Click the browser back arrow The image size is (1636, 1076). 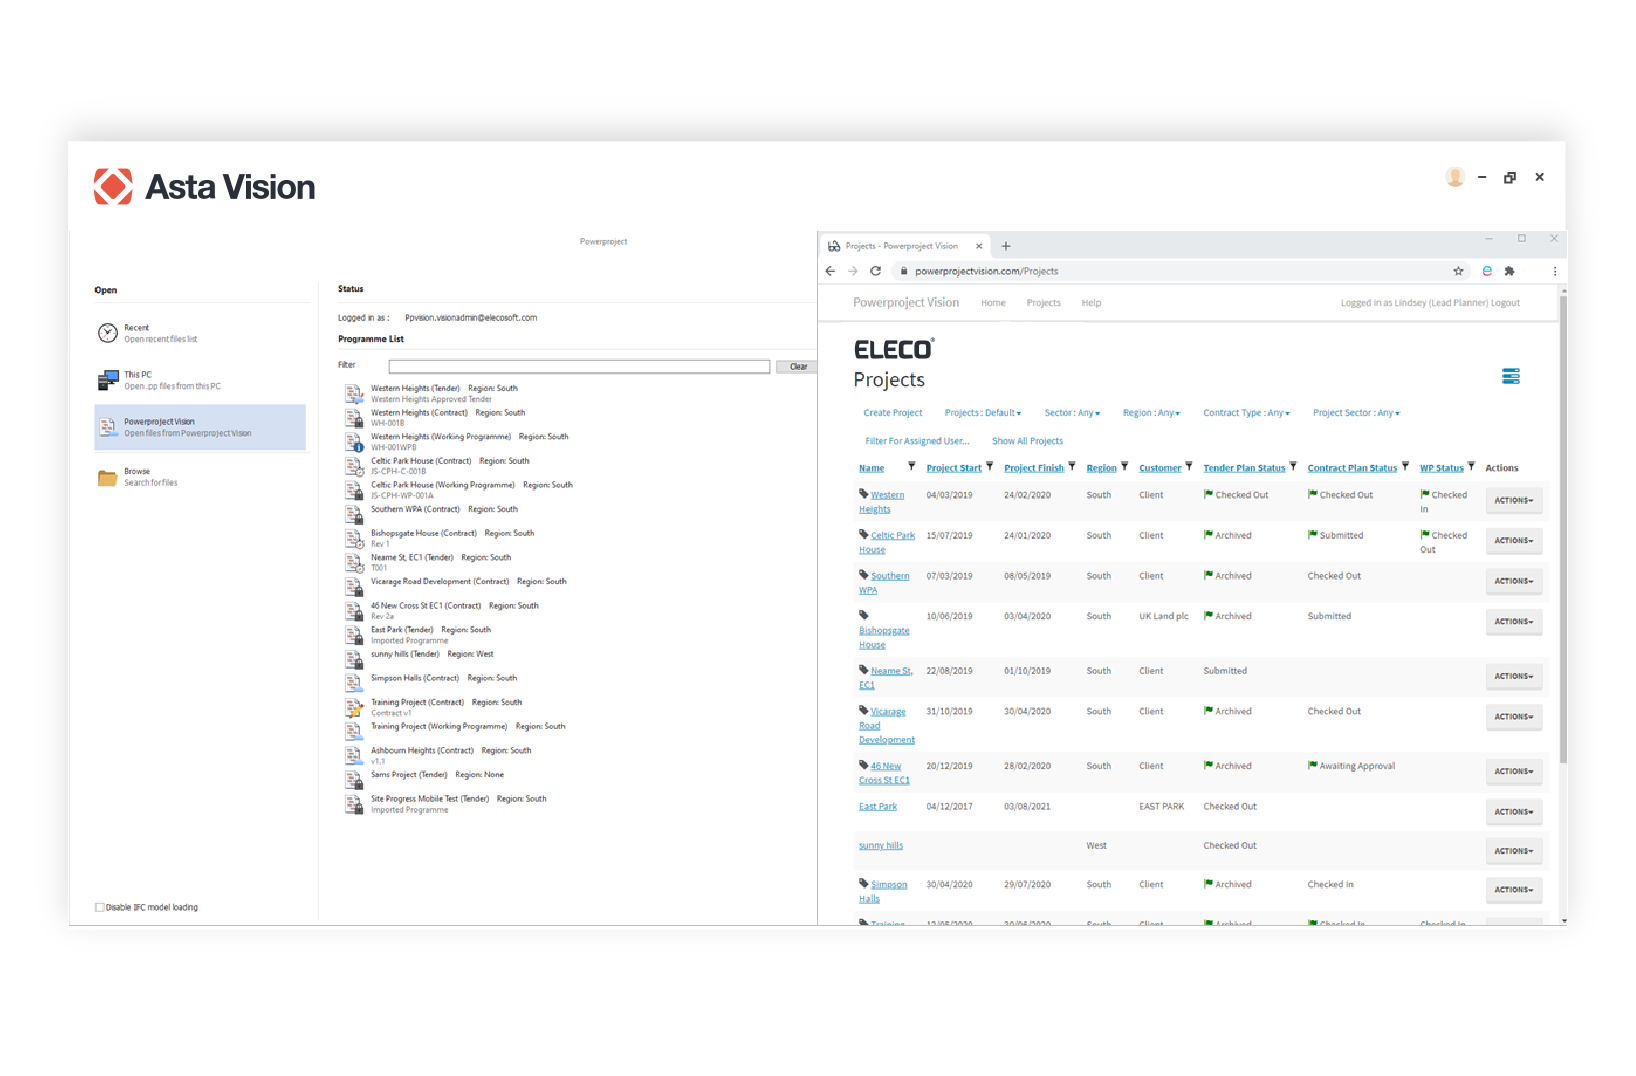coord(830,271)
